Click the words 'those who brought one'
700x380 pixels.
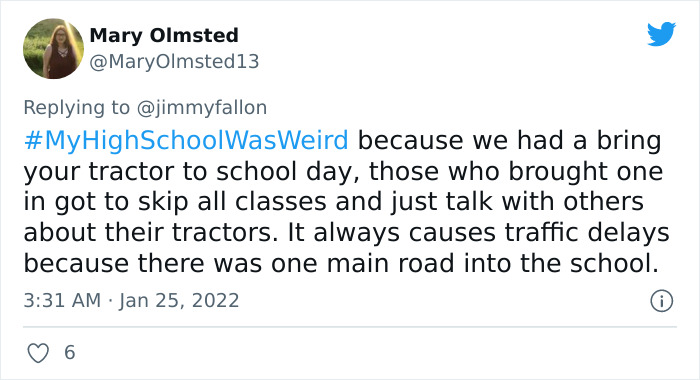pos(516,171)
